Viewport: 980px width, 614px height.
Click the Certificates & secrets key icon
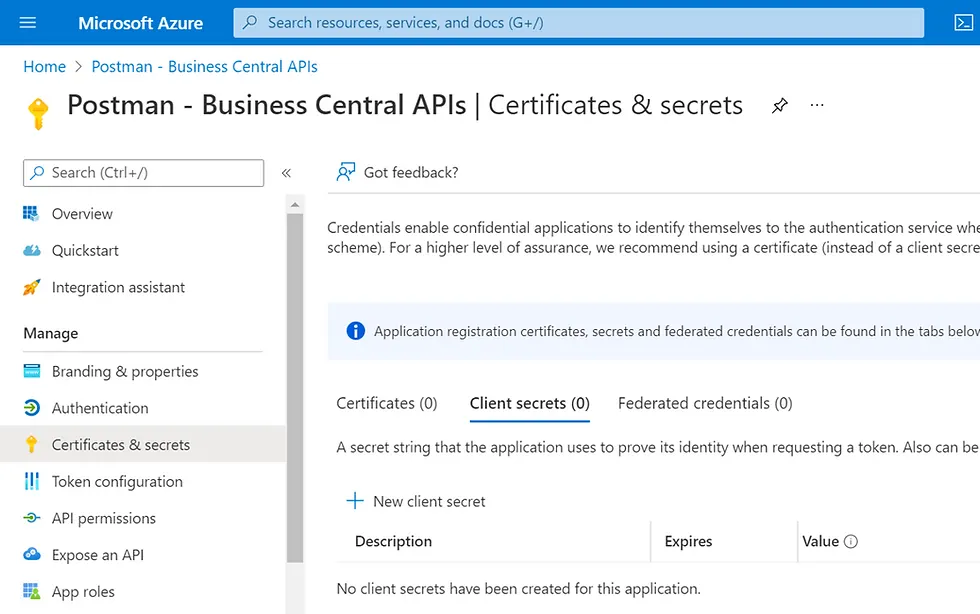tap(31, 445)
